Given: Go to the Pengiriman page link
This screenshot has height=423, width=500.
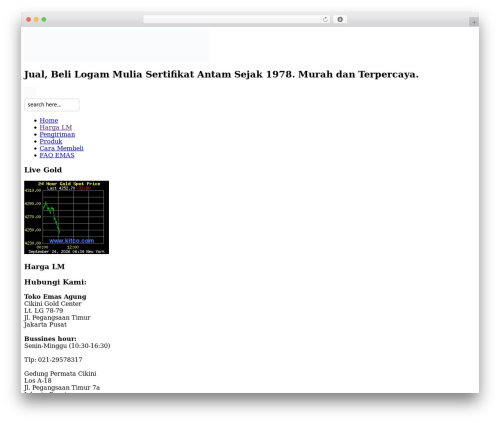Looking at the screenshot, I should click(57, 134).
